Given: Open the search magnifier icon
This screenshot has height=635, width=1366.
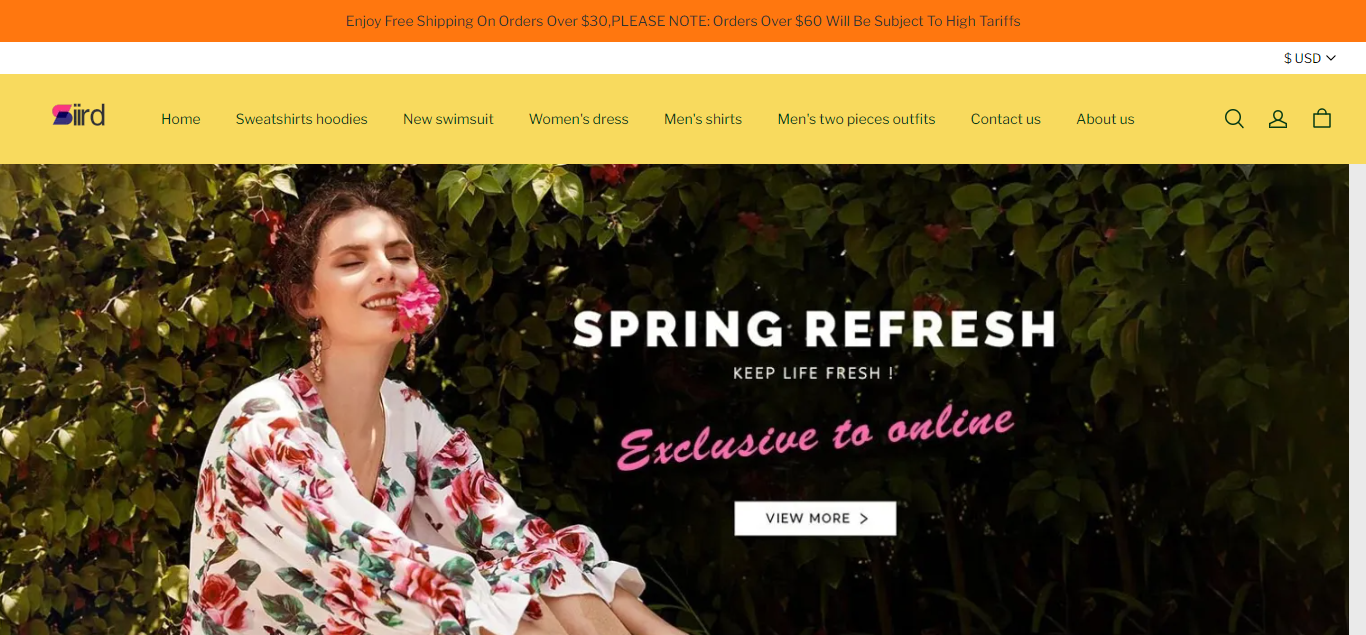Looking at the screenshot, I should click(x=1234, y=119).
